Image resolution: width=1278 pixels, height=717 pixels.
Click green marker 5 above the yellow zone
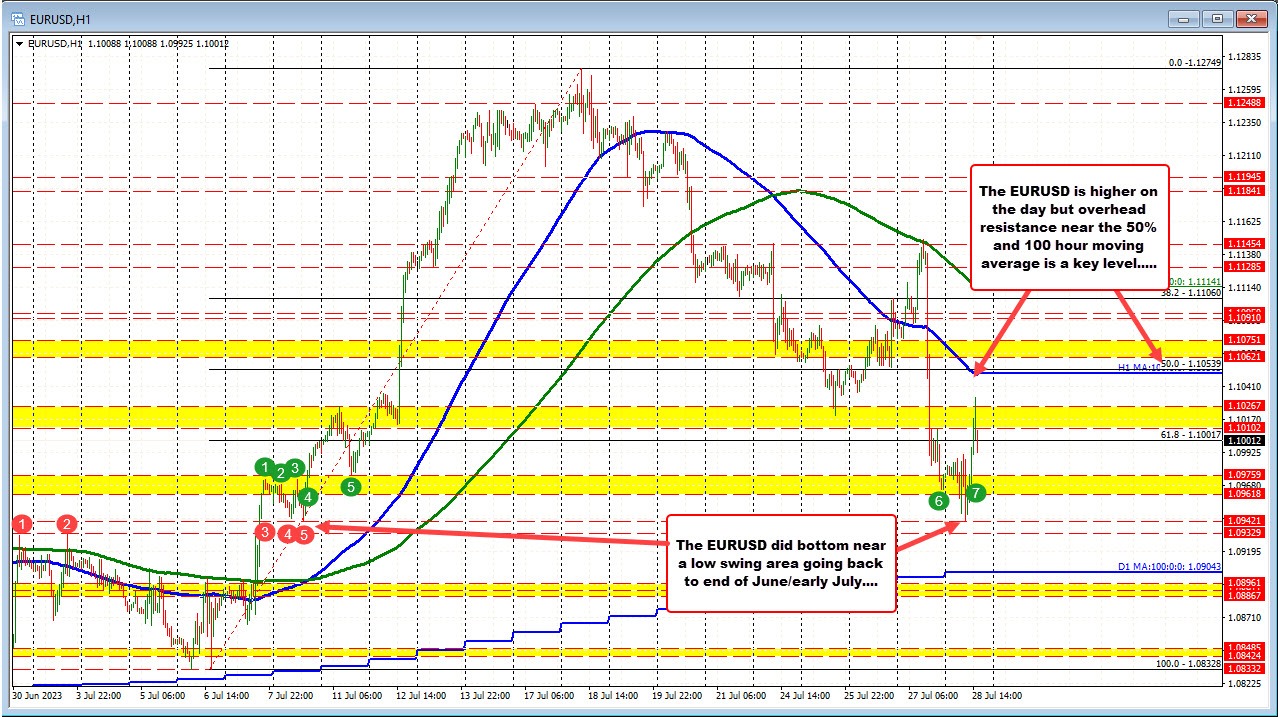[351, 486]
